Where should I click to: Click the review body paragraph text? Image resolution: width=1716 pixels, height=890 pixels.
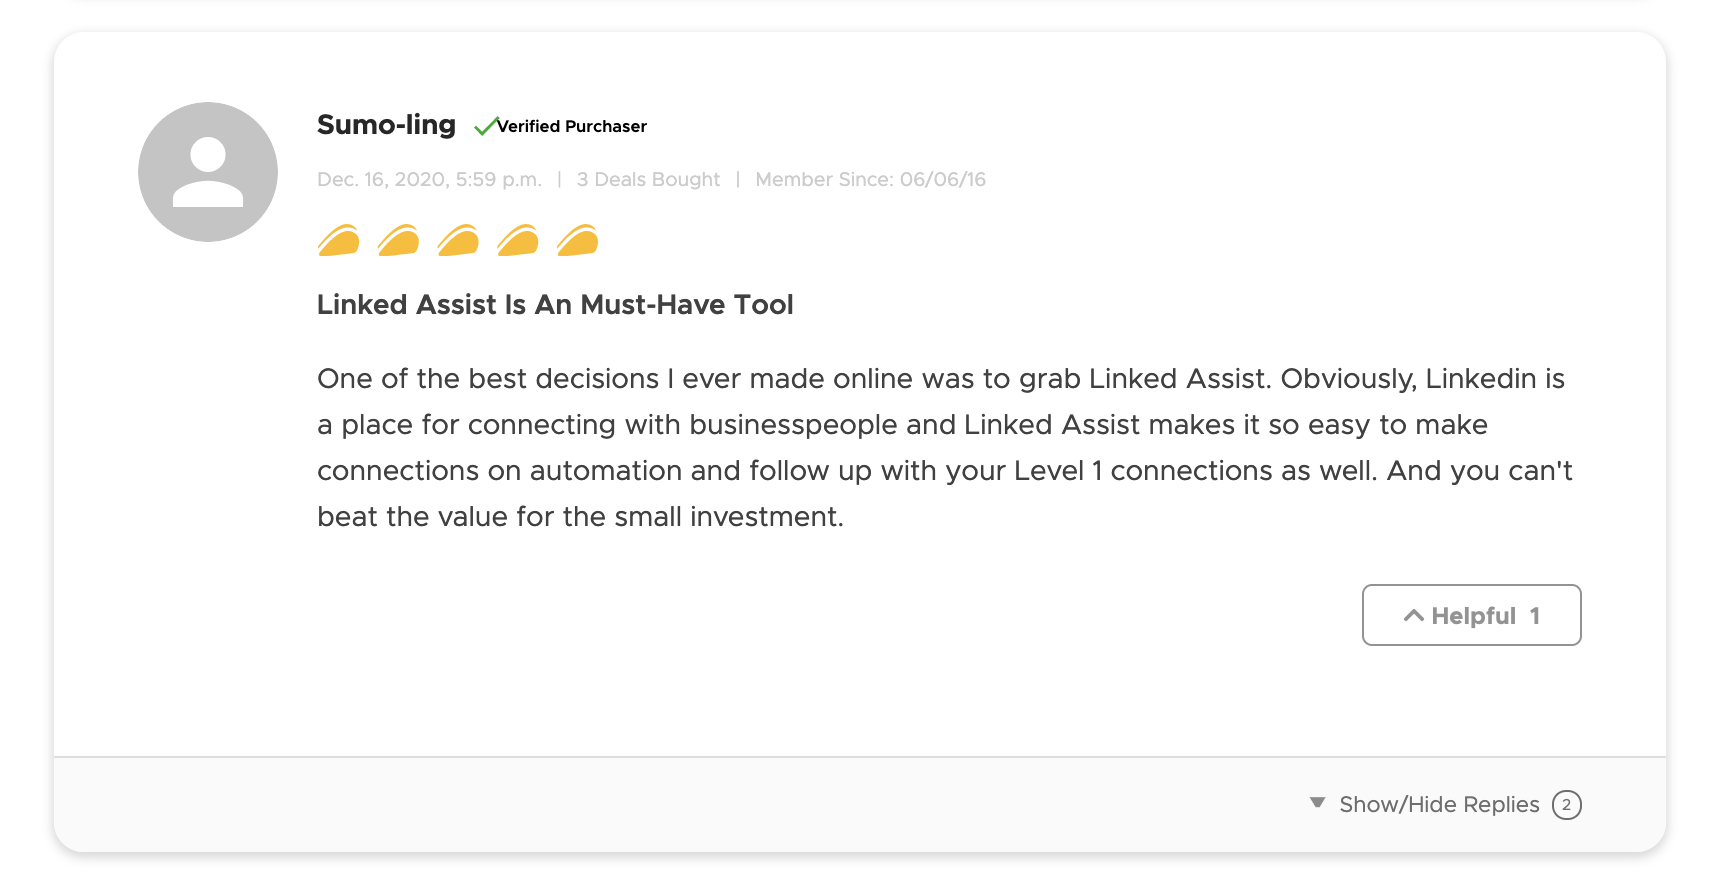940,447
